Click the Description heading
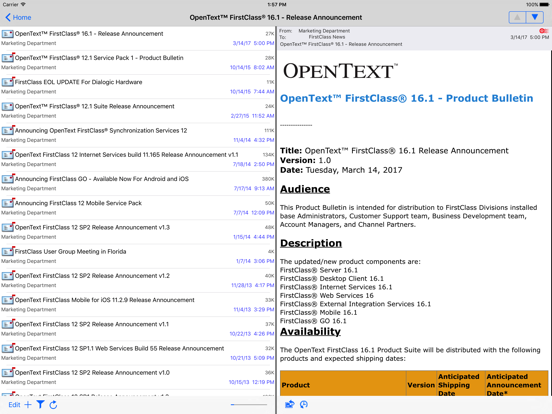This screenshot has height=414, width=552. coord(311,243)
